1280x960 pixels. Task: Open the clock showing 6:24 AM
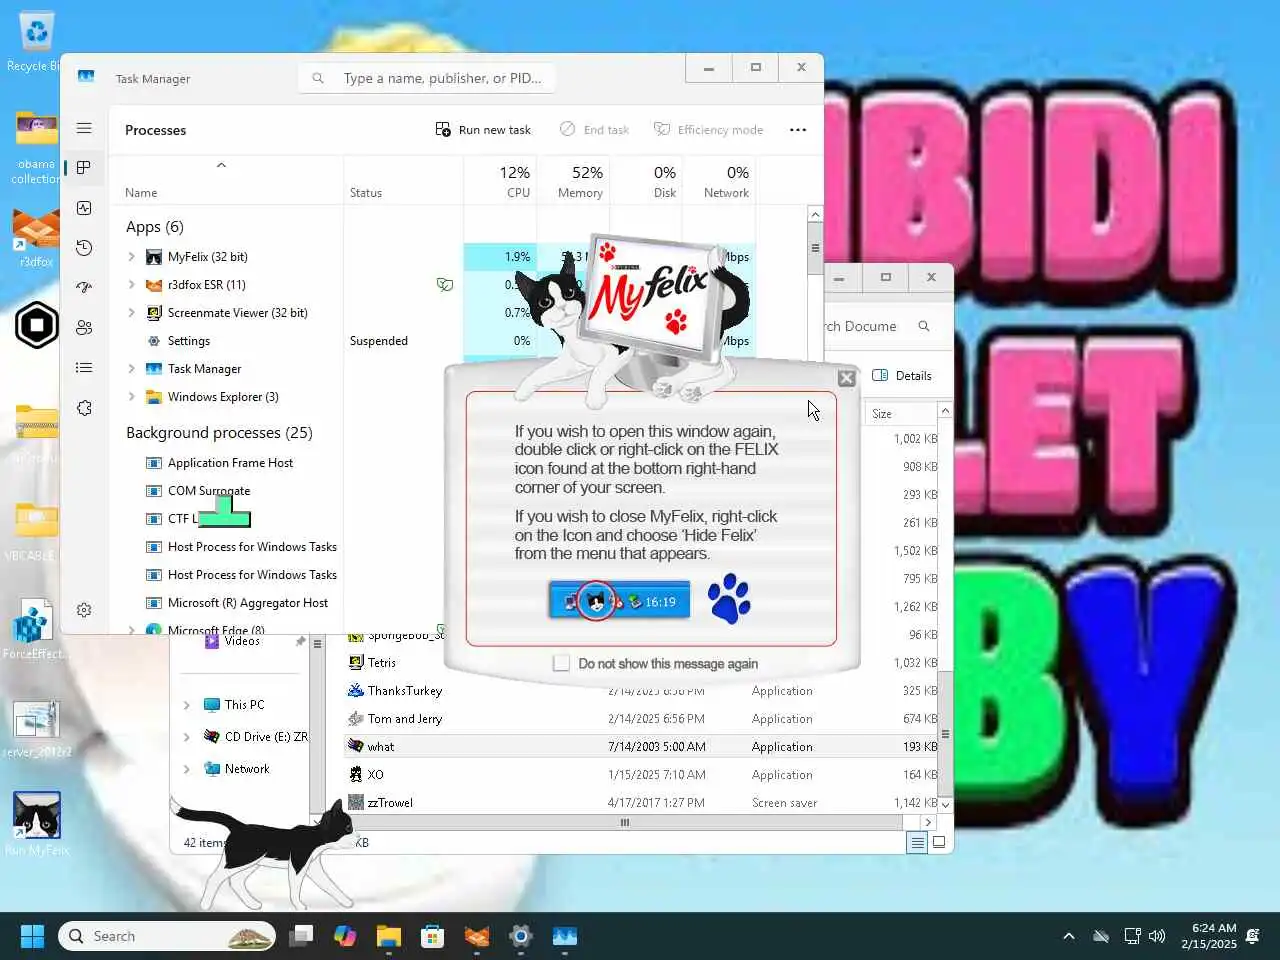click(x=1208, y=936)
